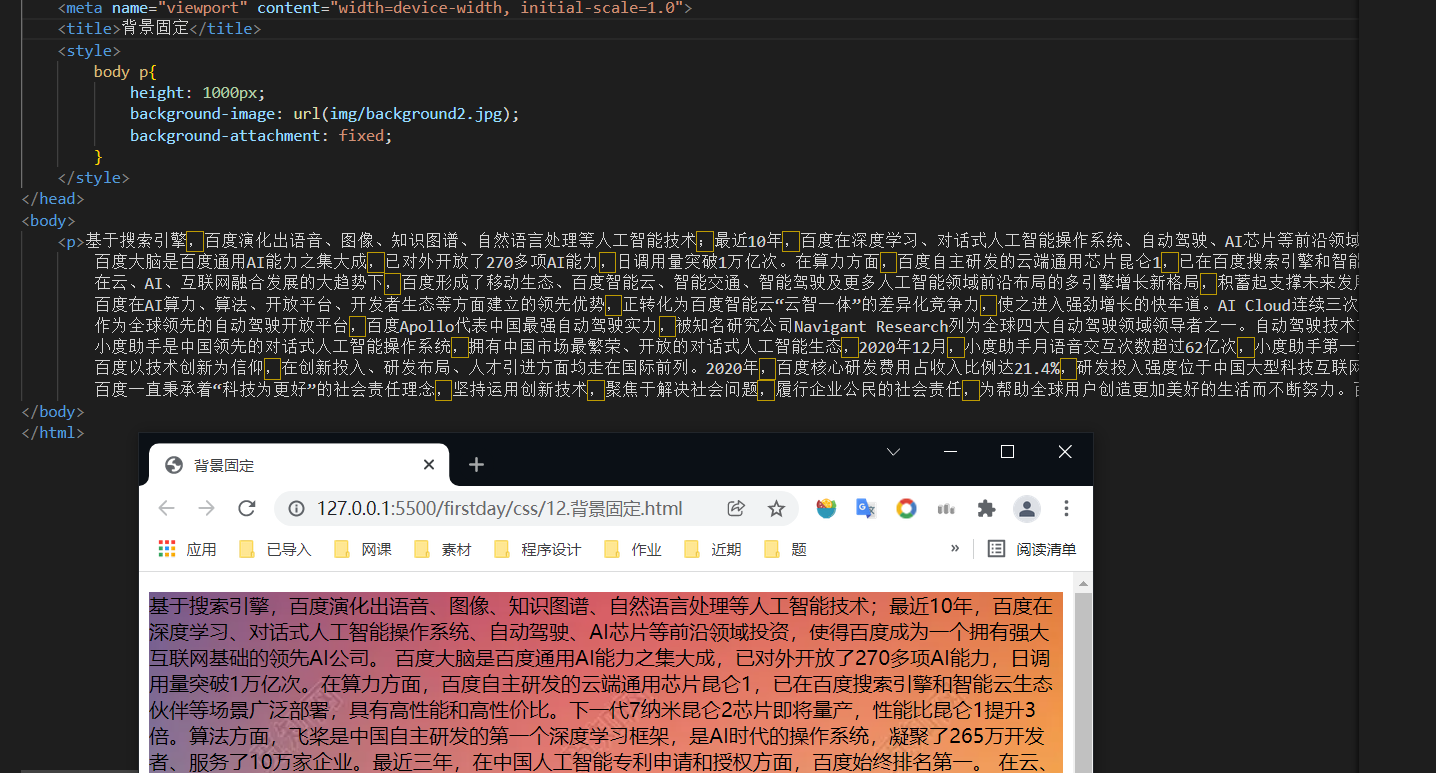Click code line starting 百度以技术创新为信仰
Screen dimensions: 1436x773
click(x=726, y=368)
